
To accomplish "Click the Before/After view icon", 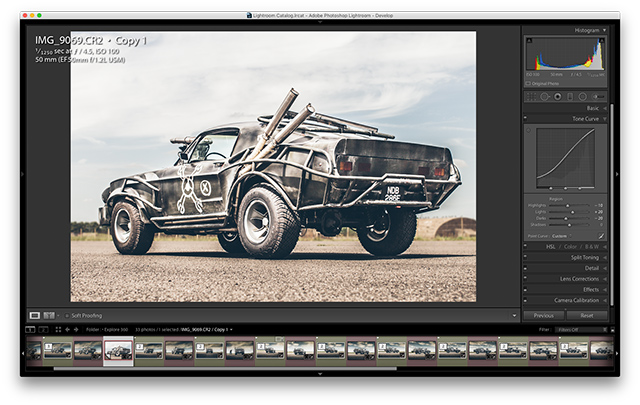I will click(x=48, y=315).
